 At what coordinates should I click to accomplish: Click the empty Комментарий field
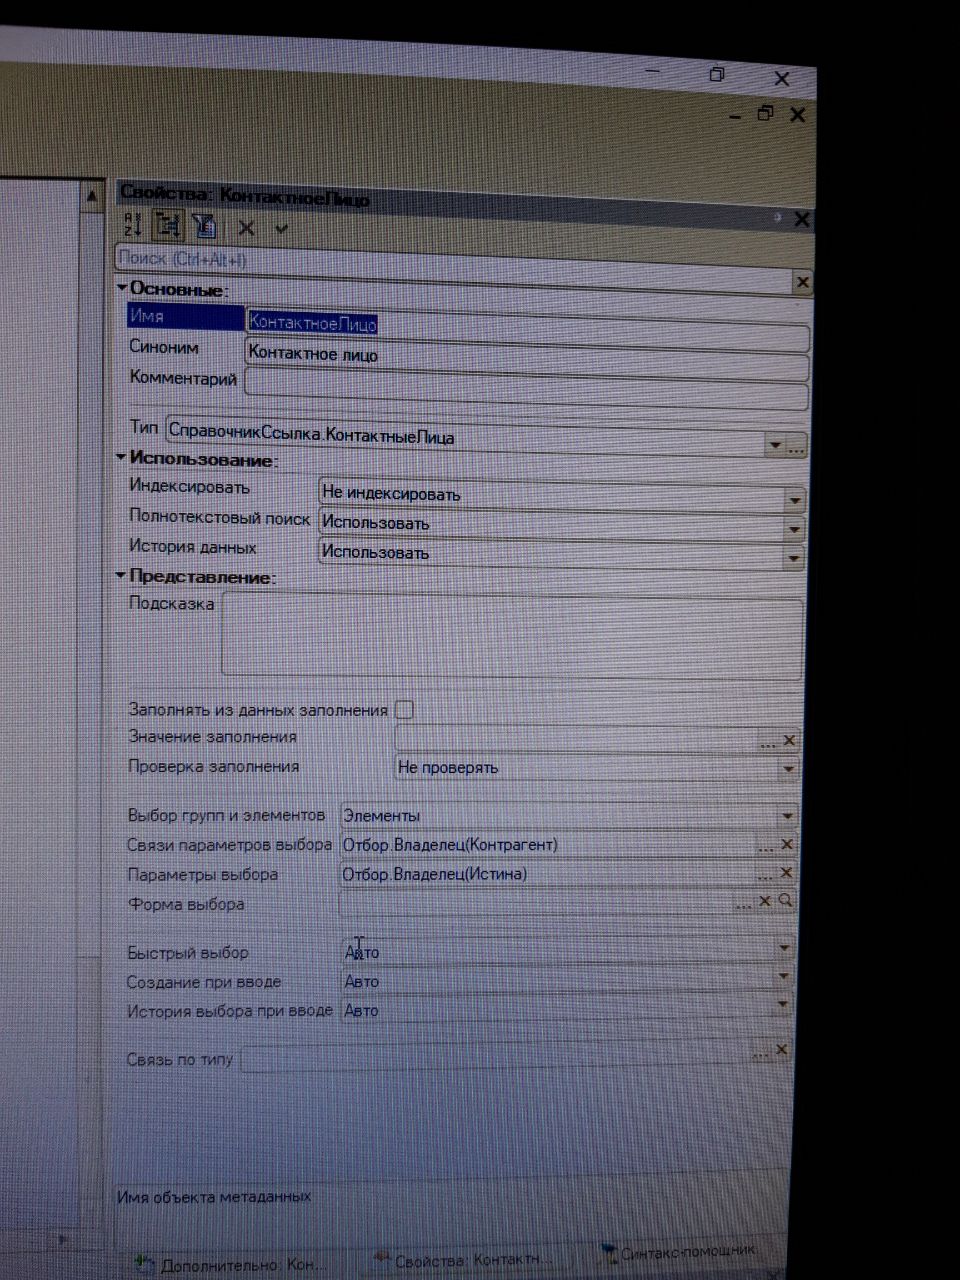coord(526,388)
